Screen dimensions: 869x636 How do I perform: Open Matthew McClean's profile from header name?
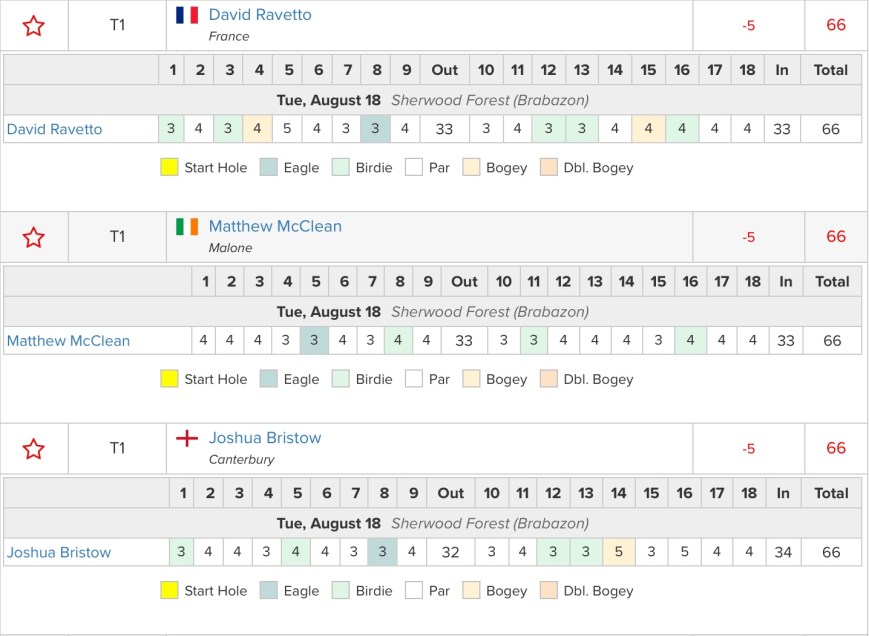tap(275, 227)
